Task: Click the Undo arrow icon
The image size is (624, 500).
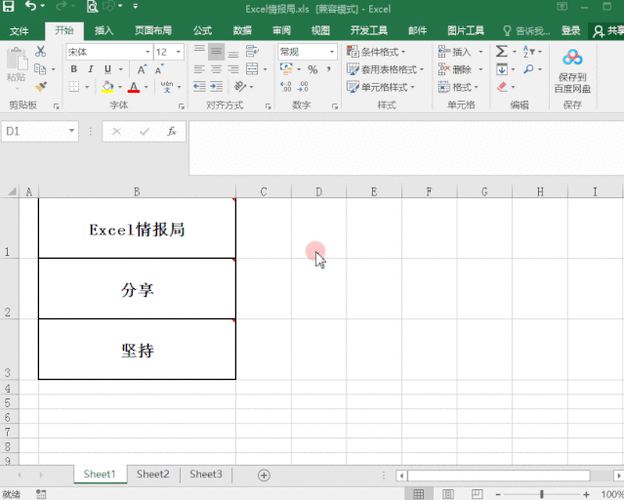Action: [x=31, y=6]
